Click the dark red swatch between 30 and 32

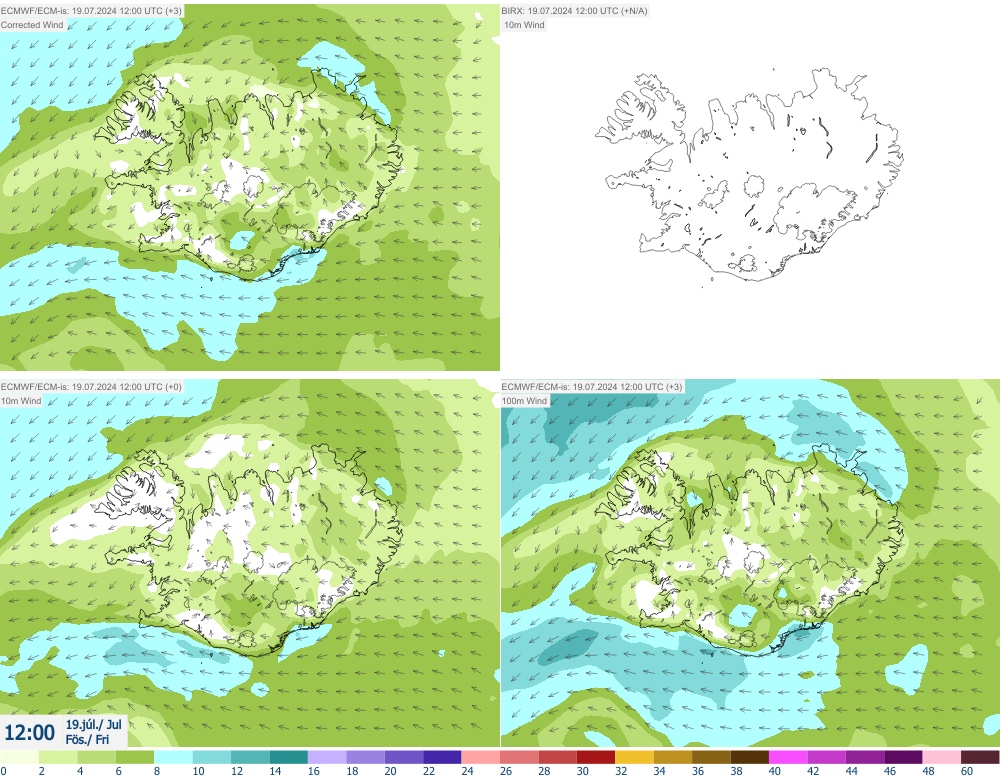[x=596, y=757]
